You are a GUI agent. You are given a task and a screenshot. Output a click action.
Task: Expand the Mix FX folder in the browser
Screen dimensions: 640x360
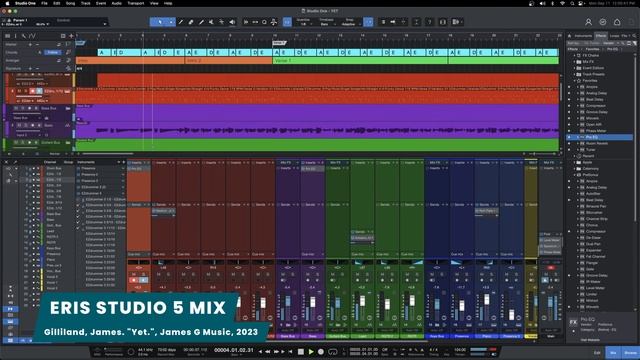coord(575,62)
